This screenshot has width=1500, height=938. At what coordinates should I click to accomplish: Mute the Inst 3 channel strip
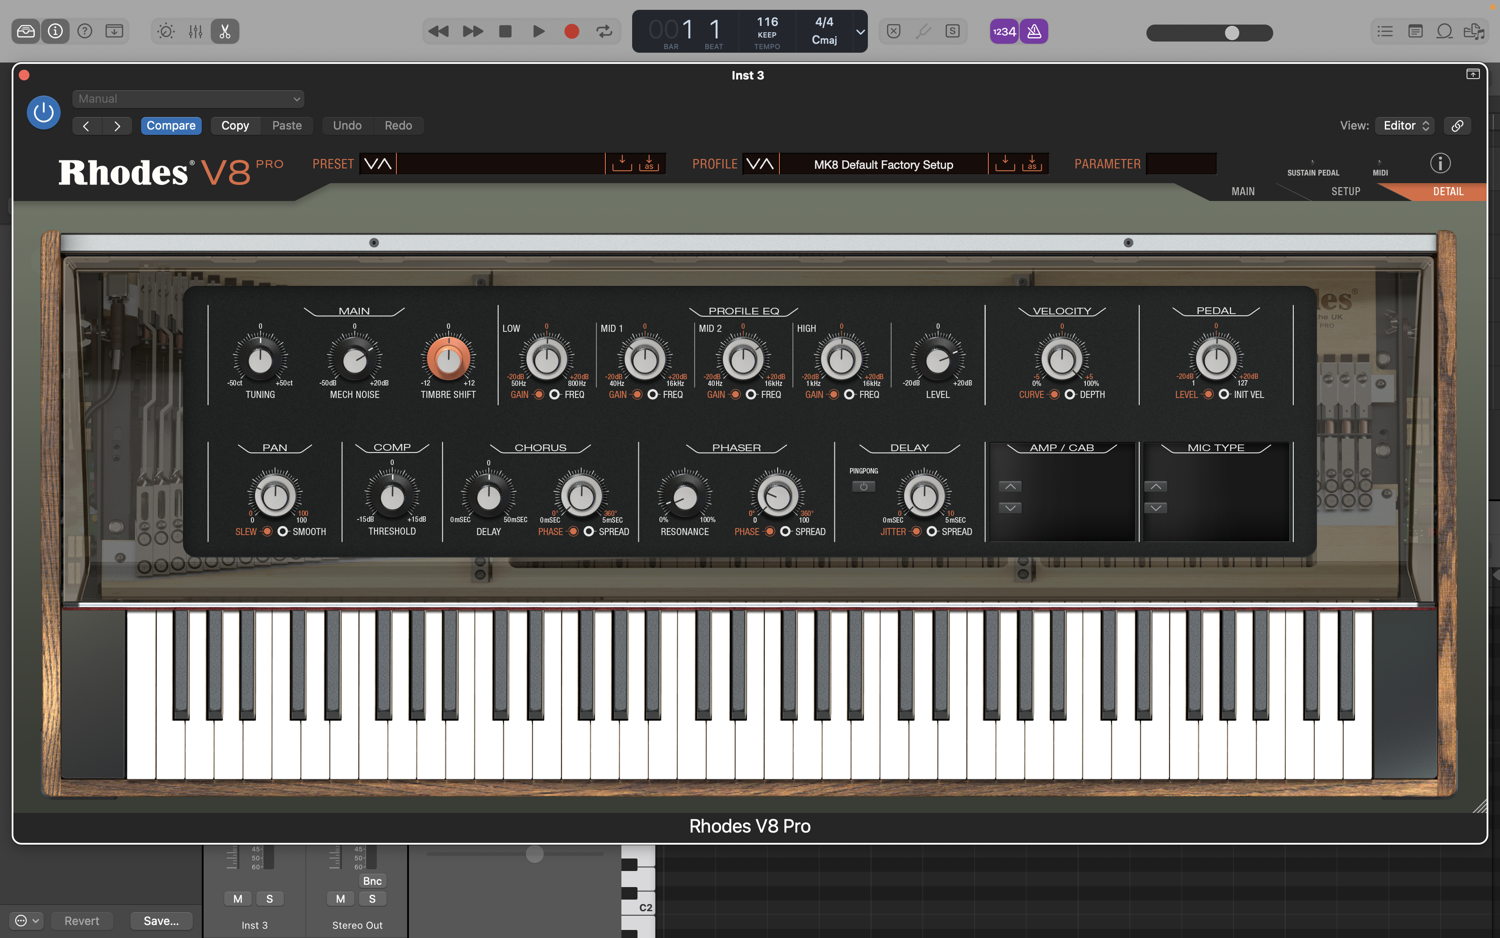(x=238, y=899)
